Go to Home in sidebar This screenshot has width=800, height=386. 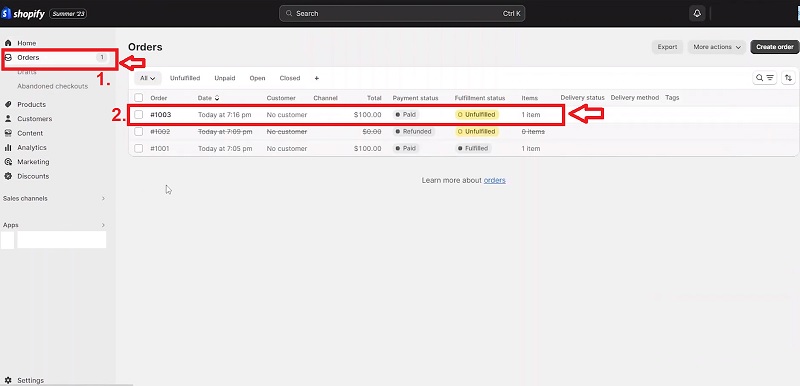click(x=27, y=43)
